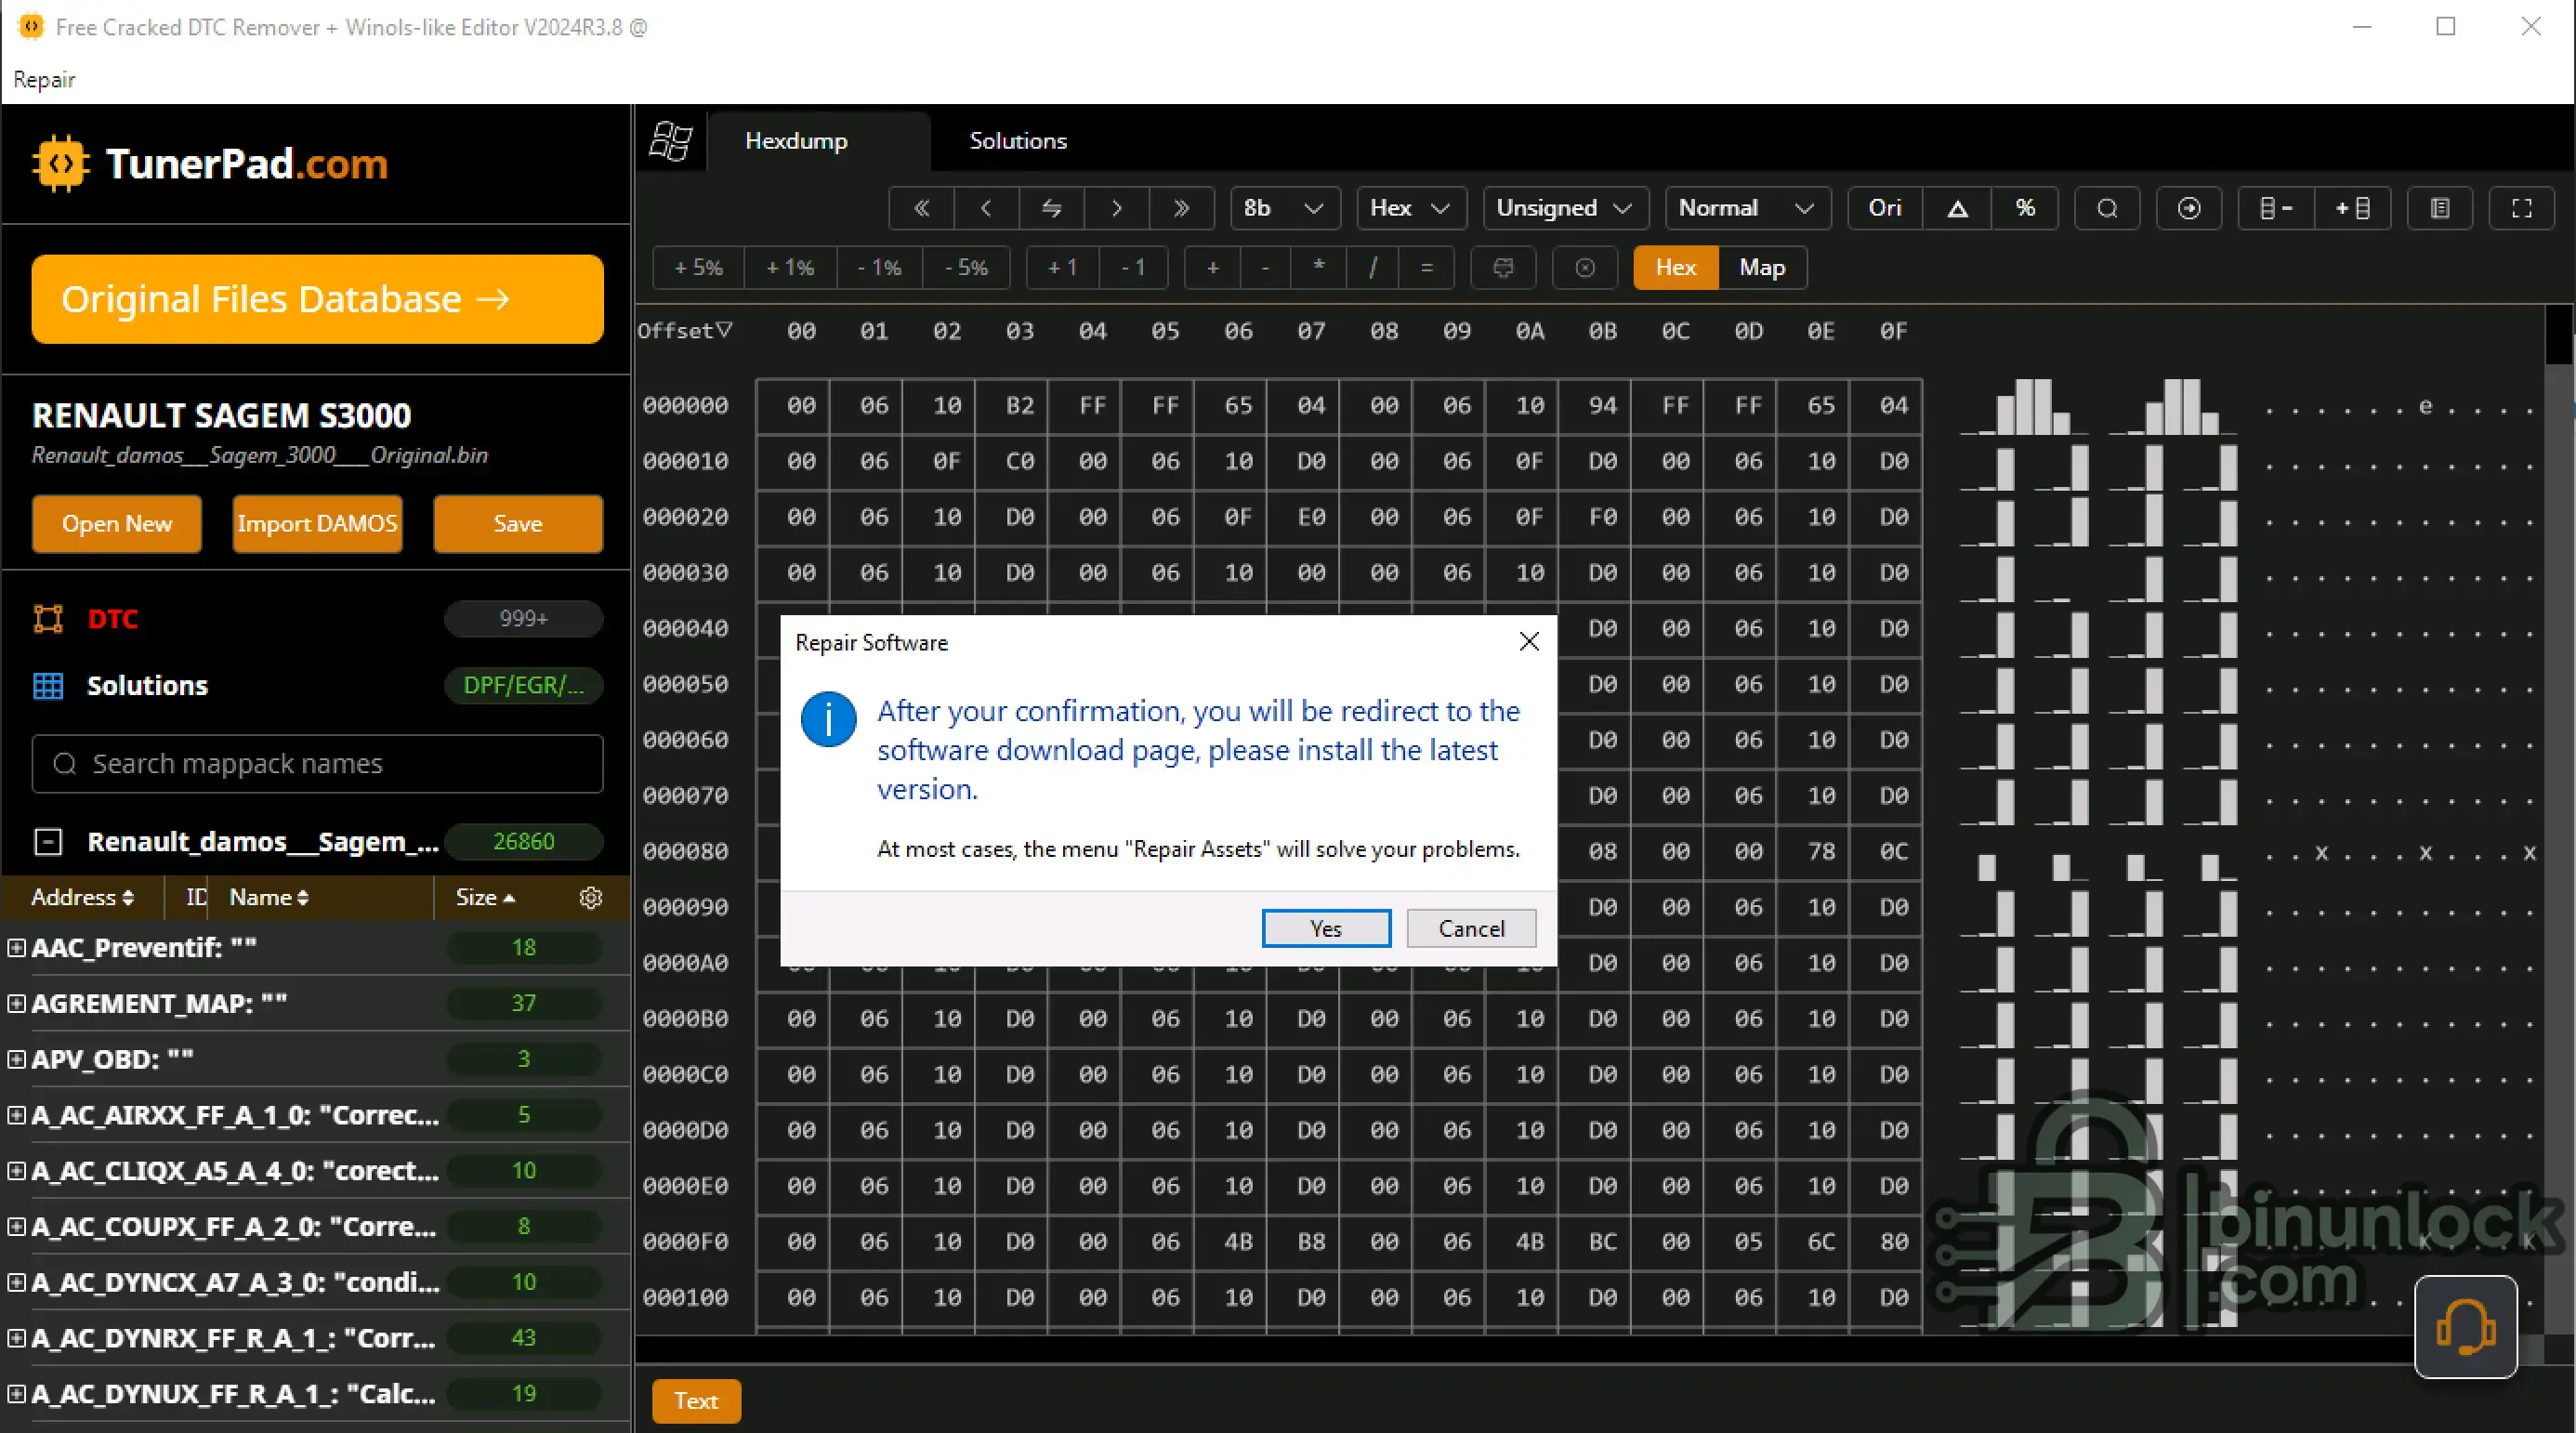Click the decrease columns icon
This screenshot has width=2576, height=1433.
pos(2275,208)
